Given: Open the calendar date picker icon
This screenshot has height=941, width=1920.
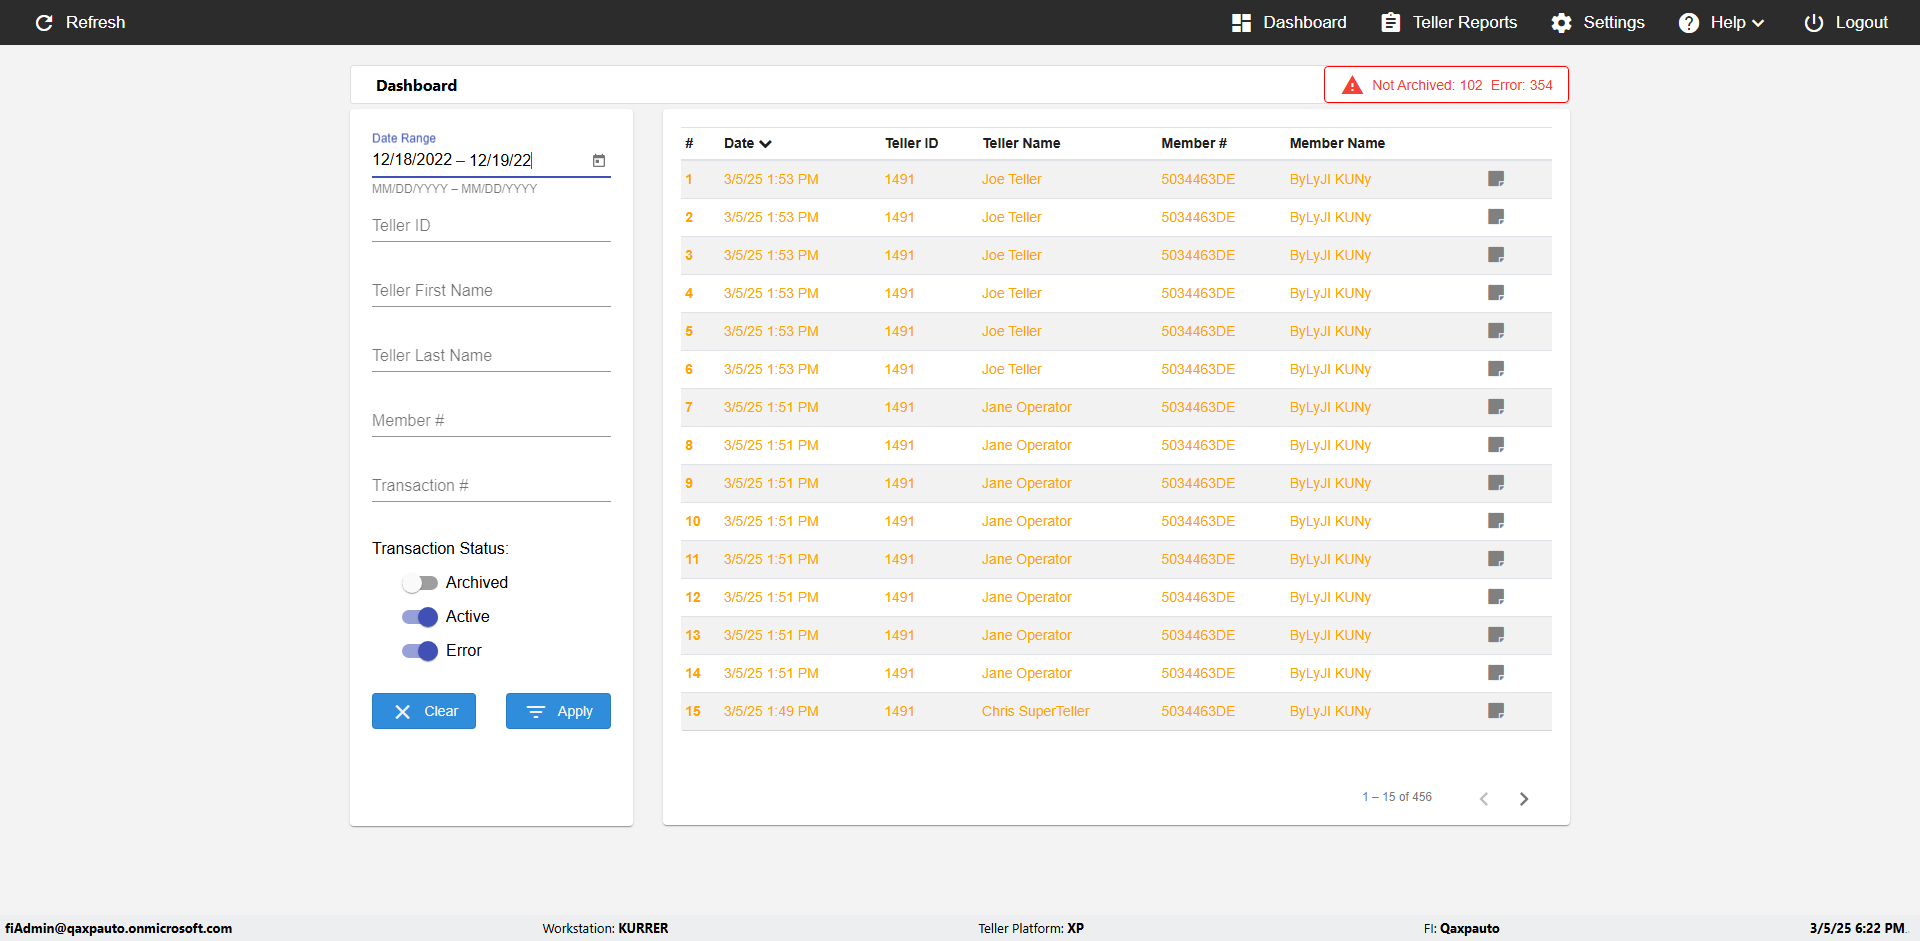Looking at the screenshot, I should tap(599, 160).
